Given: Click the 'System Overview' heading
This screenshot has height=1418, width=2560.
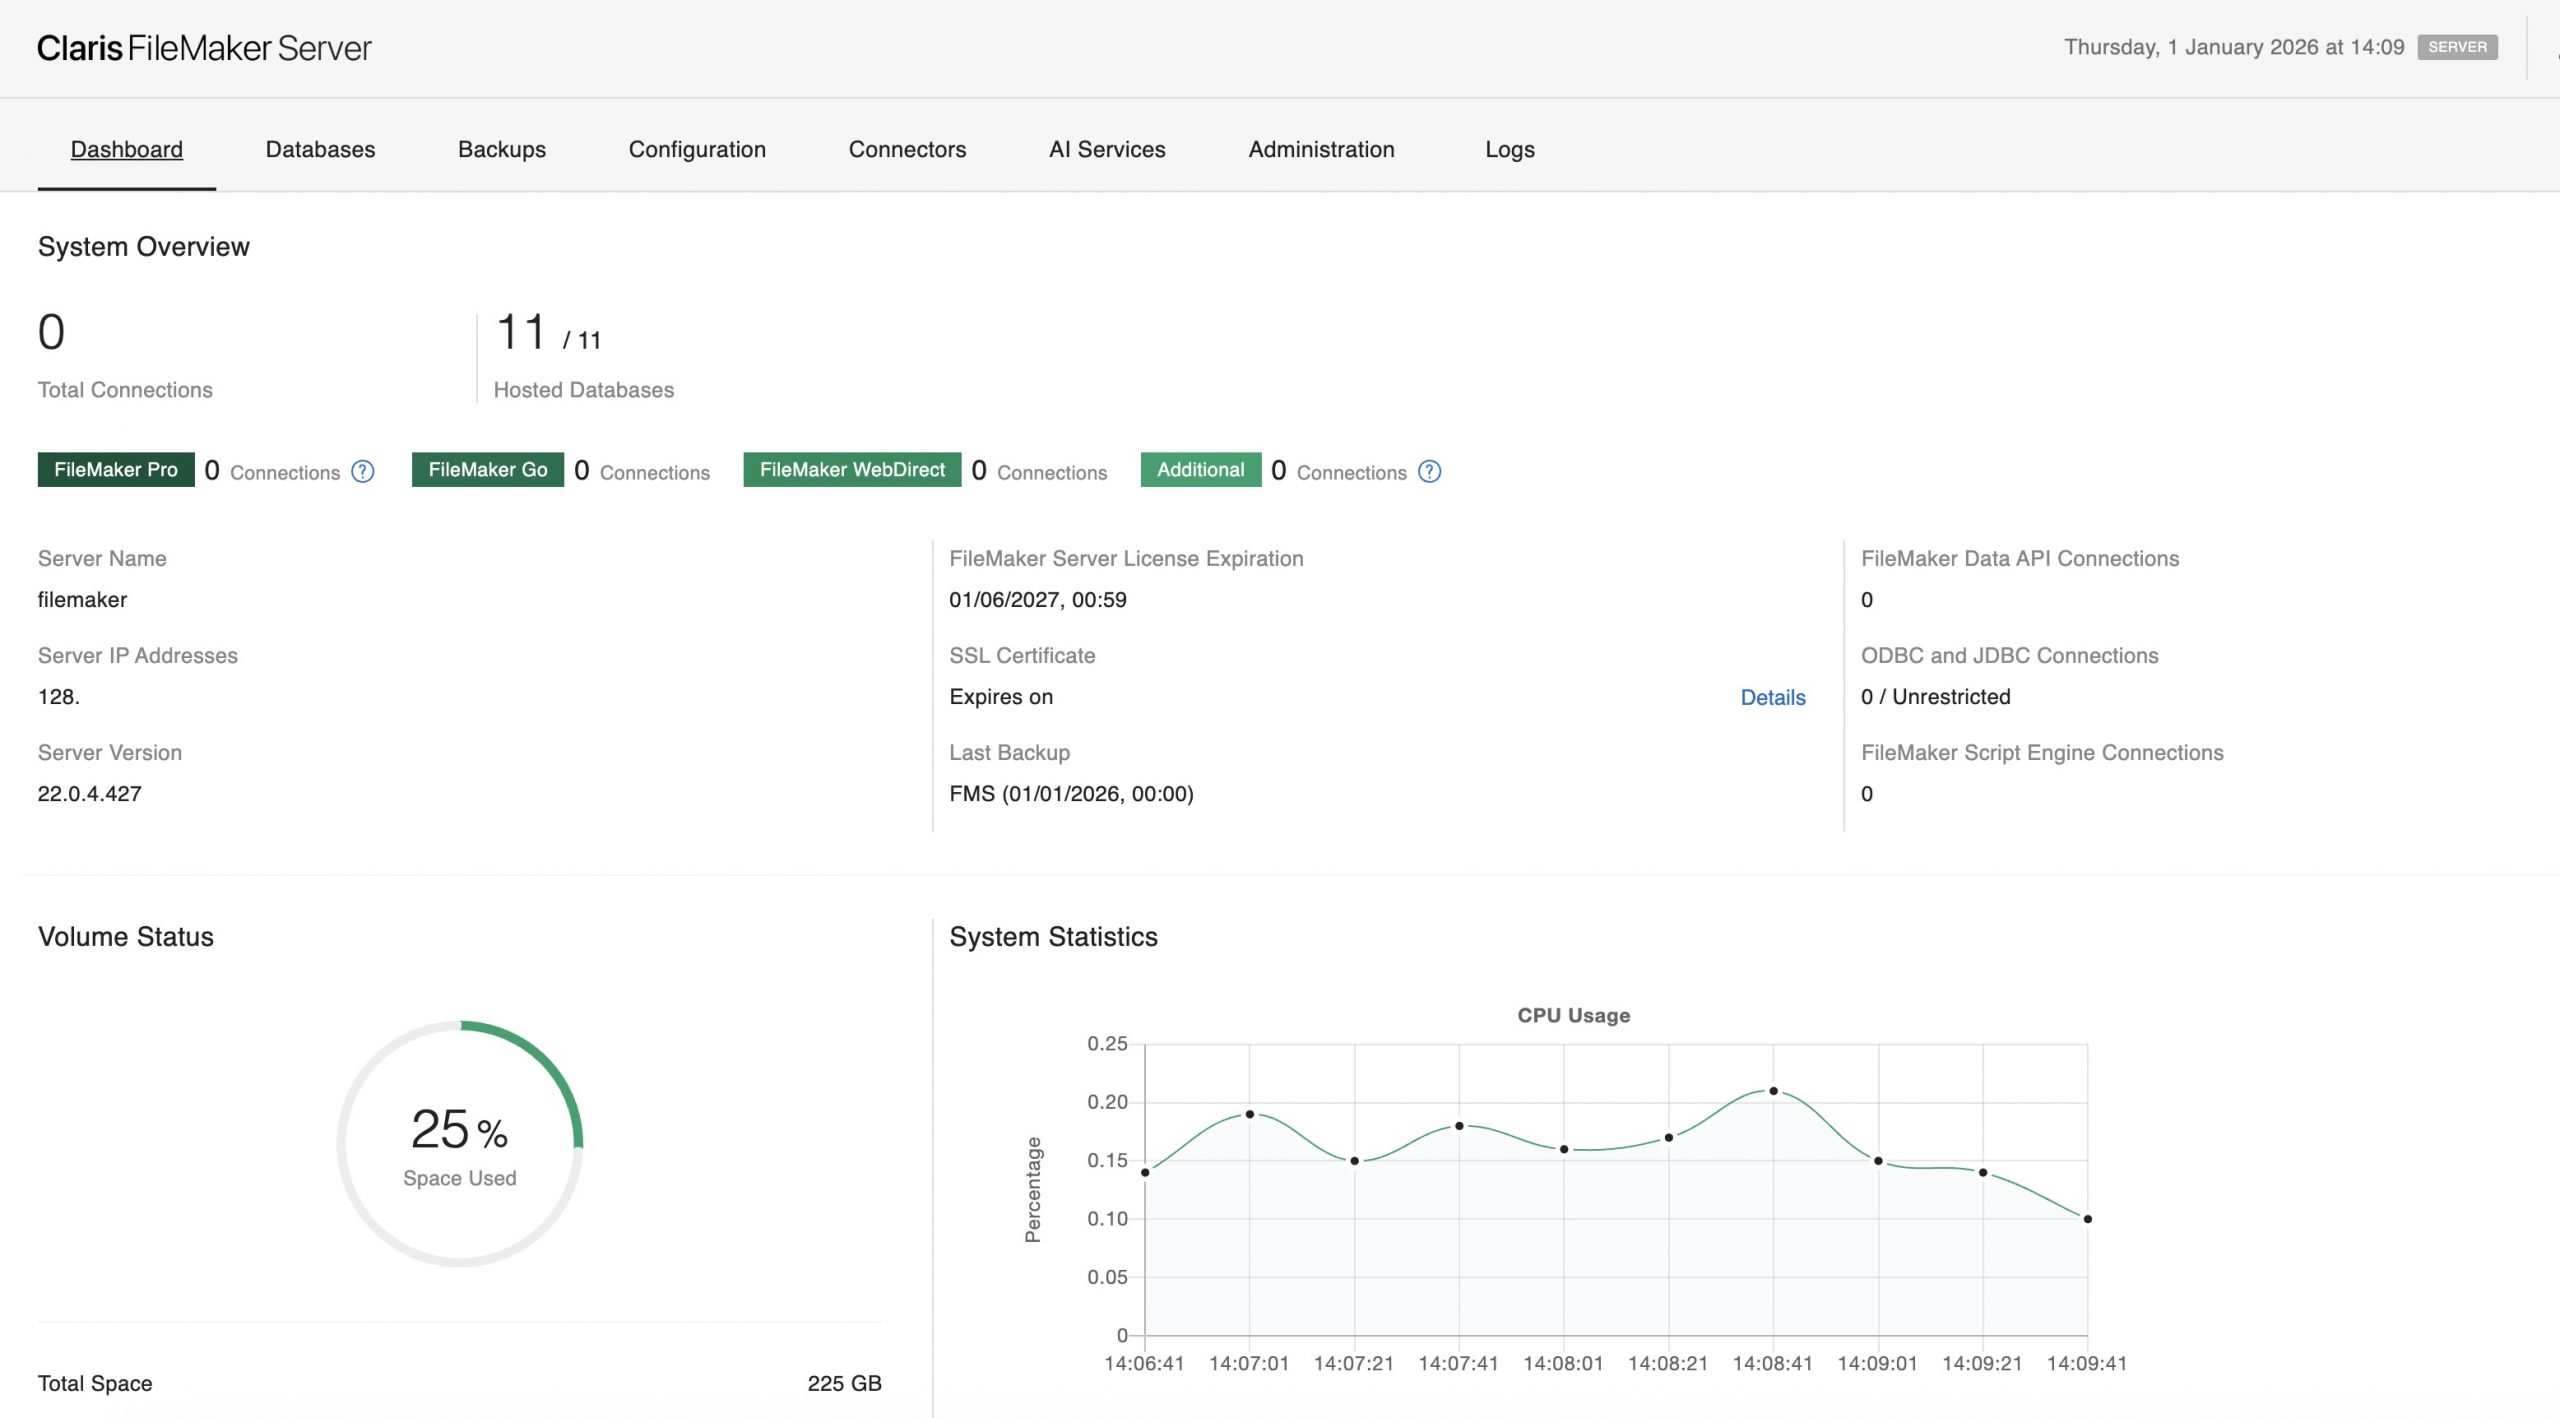Looking at the screenshot, I should pyautogui.click(x=144, y=247).
